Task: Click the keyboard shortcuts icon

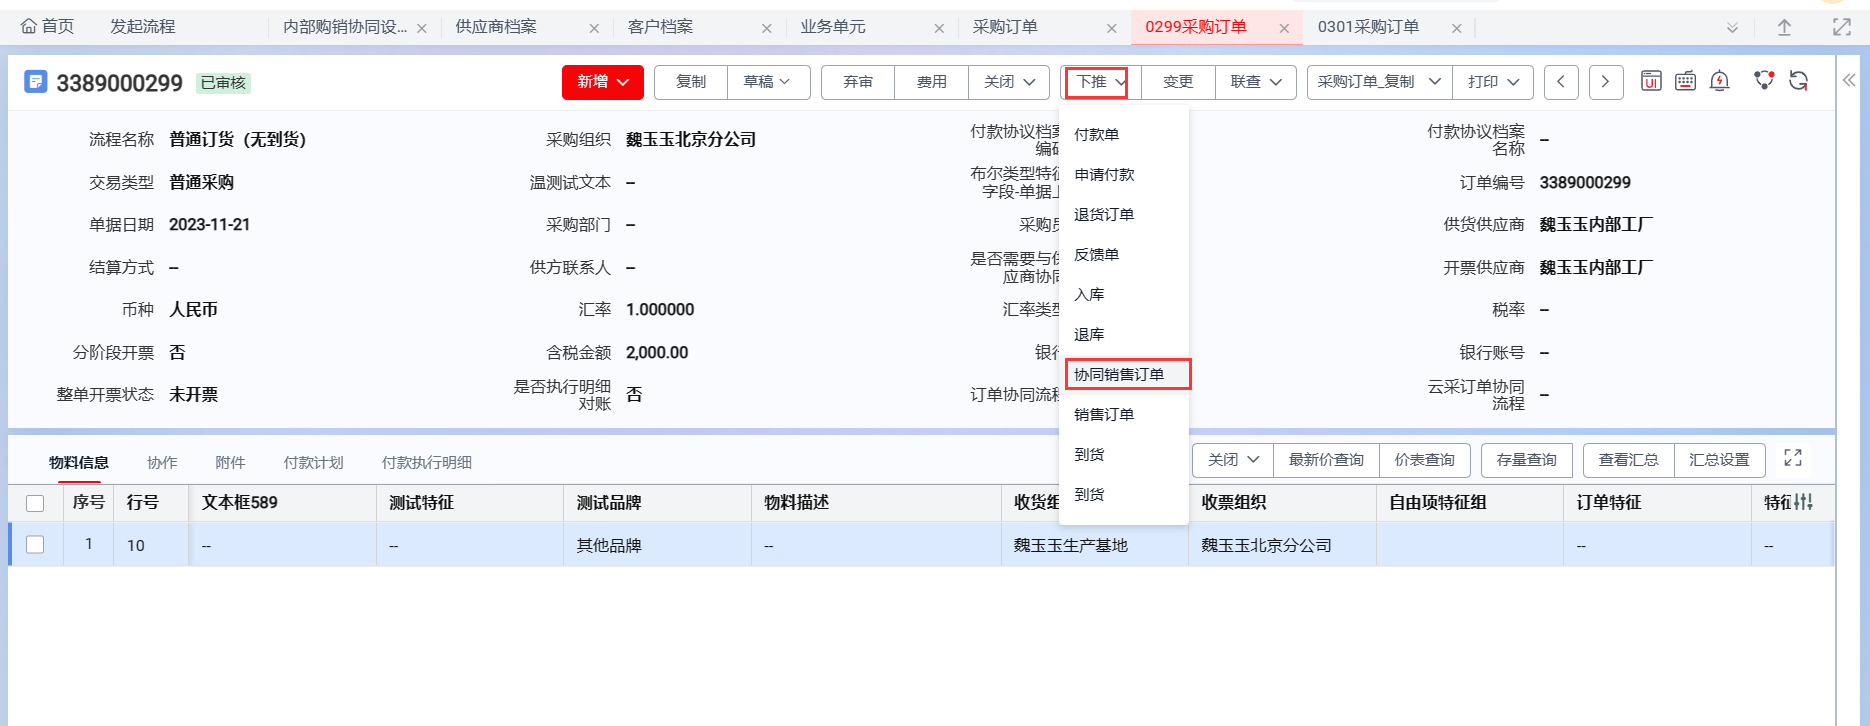Action: point(1685,81)
